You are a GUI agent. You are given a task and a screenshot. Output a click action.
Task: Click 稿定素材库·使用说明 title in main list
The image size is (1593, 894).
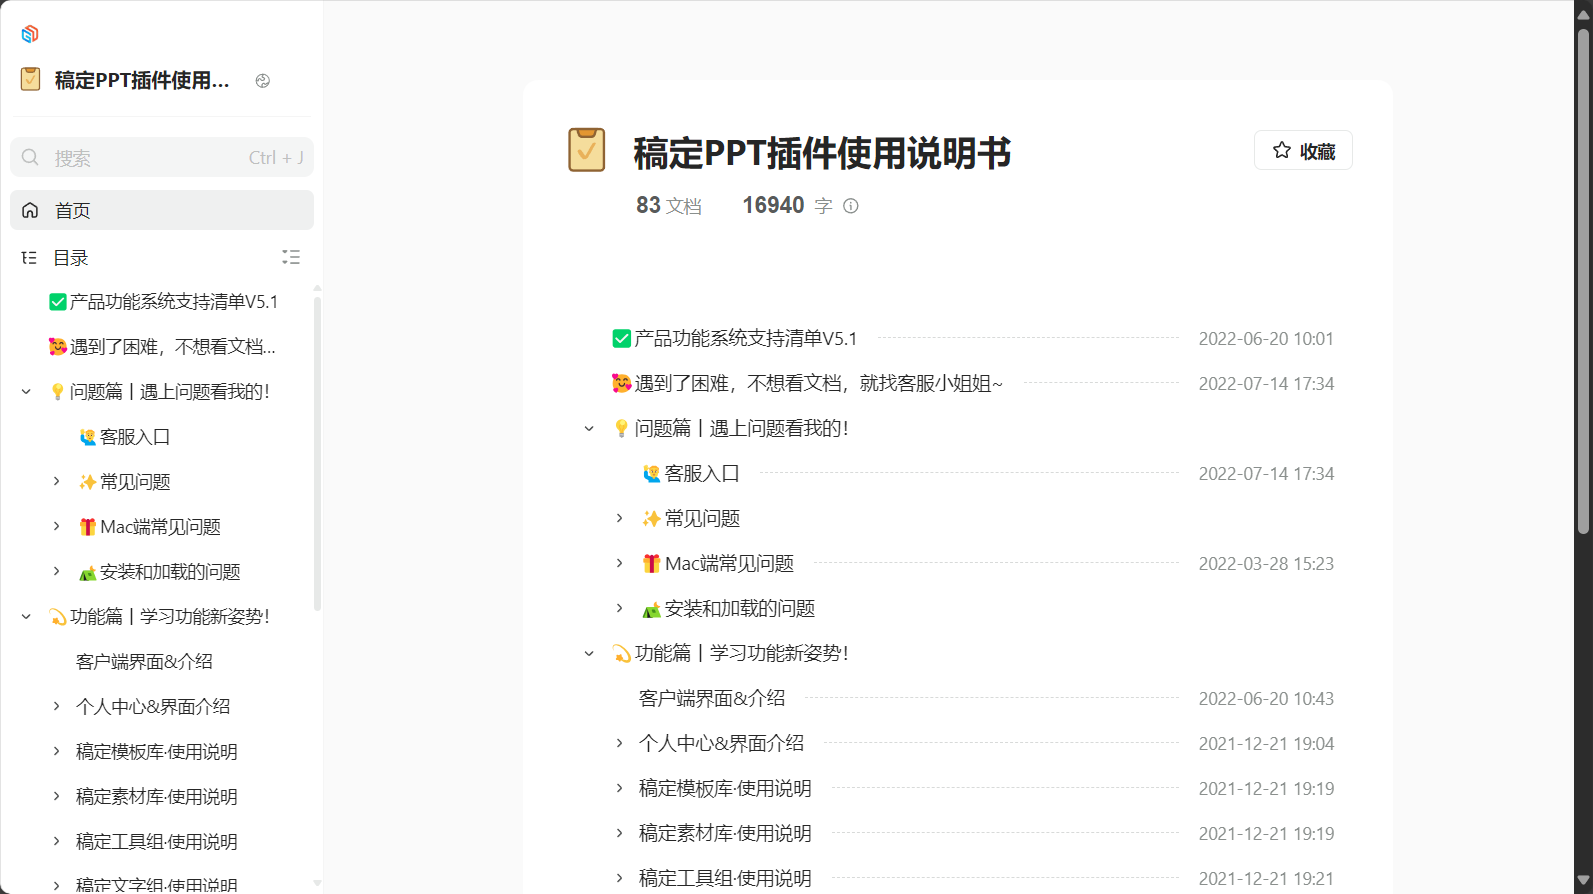[x=725, y=834]
